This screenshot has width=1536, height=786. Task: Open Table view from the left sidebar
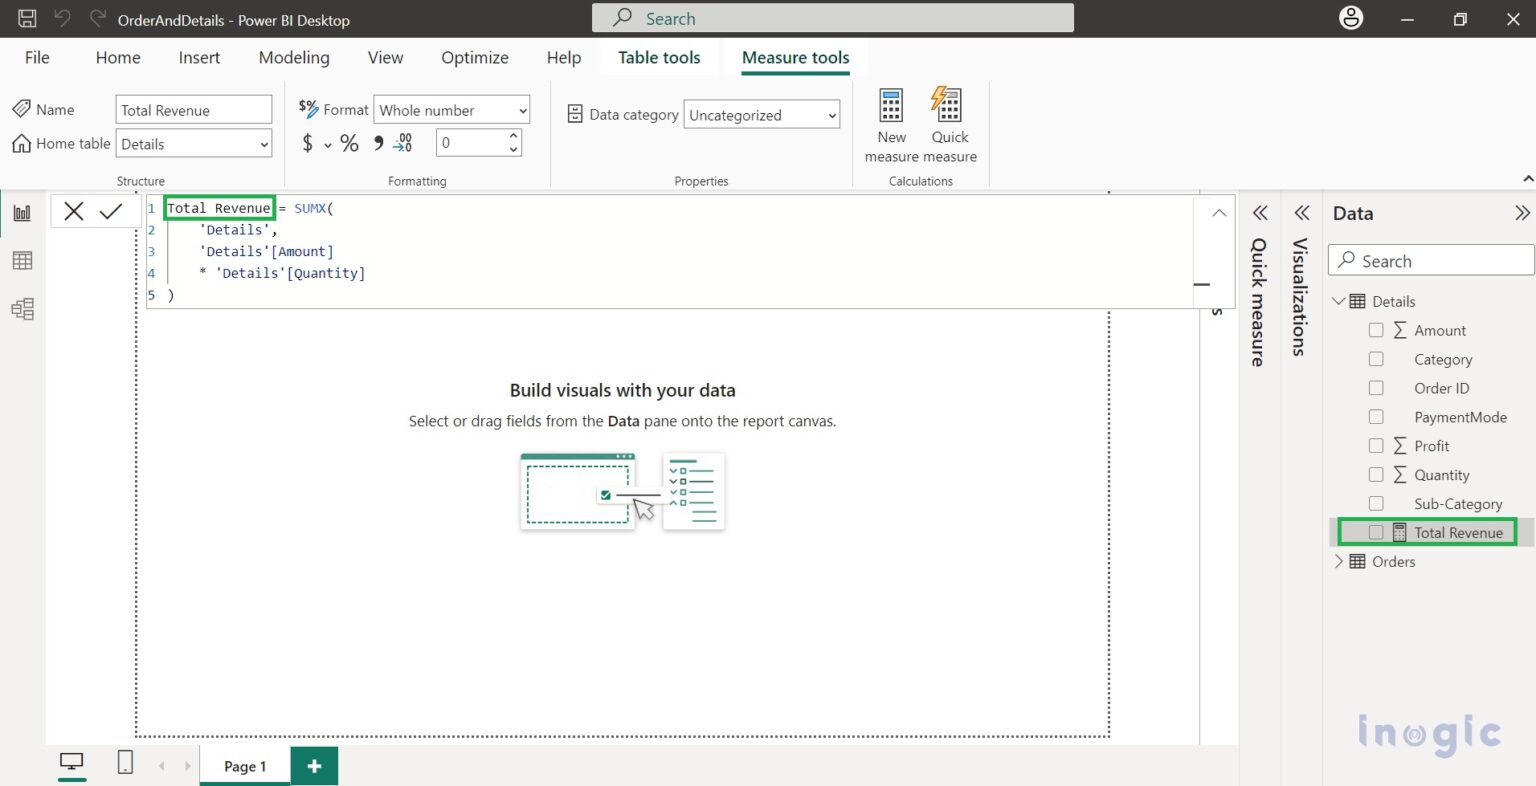coord(22,260)
